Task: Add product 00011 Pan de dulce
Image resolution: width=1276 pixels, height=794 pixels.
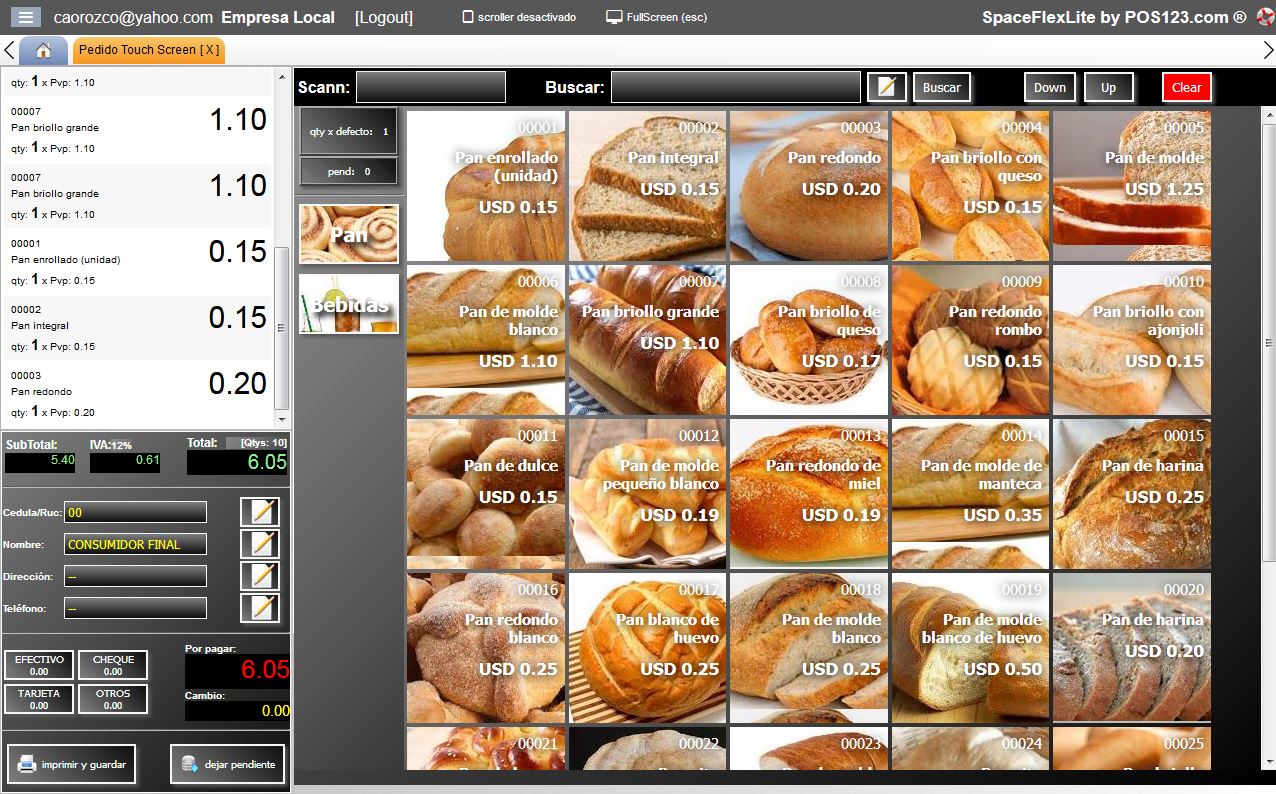Action: point(486,494)
